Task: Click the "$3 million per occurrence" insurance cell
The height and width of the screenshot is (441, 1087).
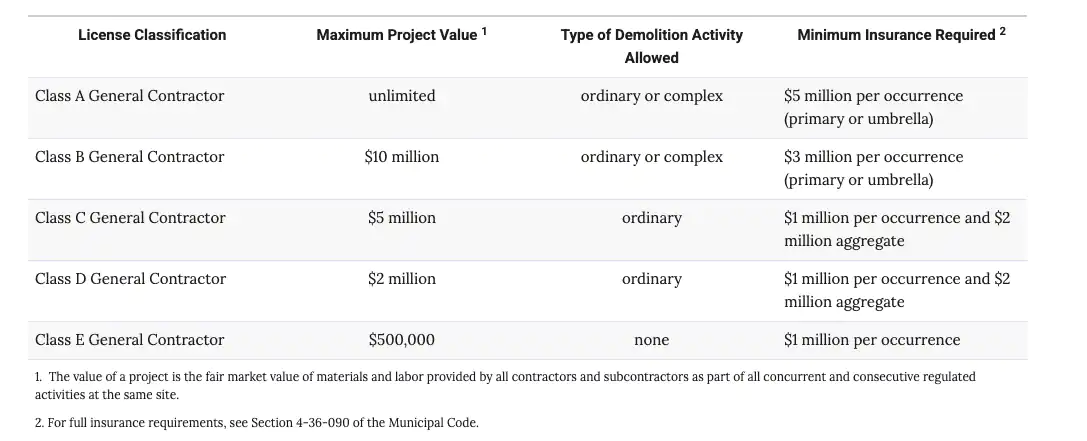Action: pos(873,168)
